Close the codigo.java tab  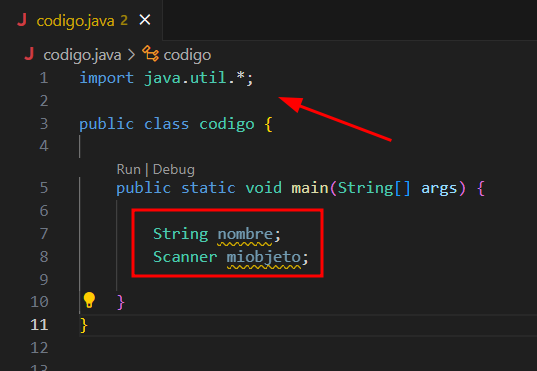[x=145, y=20]
